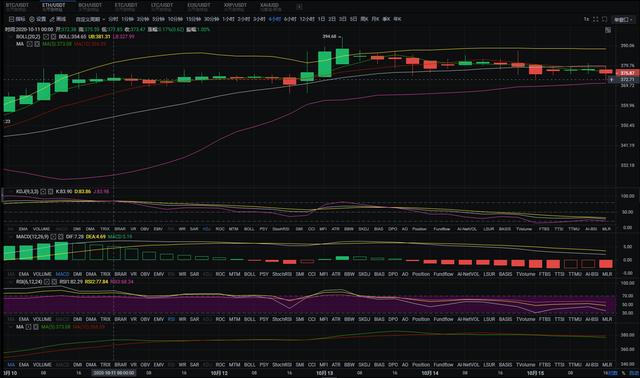Viewport: 640px width, 378px height.
Task: Toggle MACD indicator in row below MACD panel
Action: pyautogui.click(x=62, y=274)
